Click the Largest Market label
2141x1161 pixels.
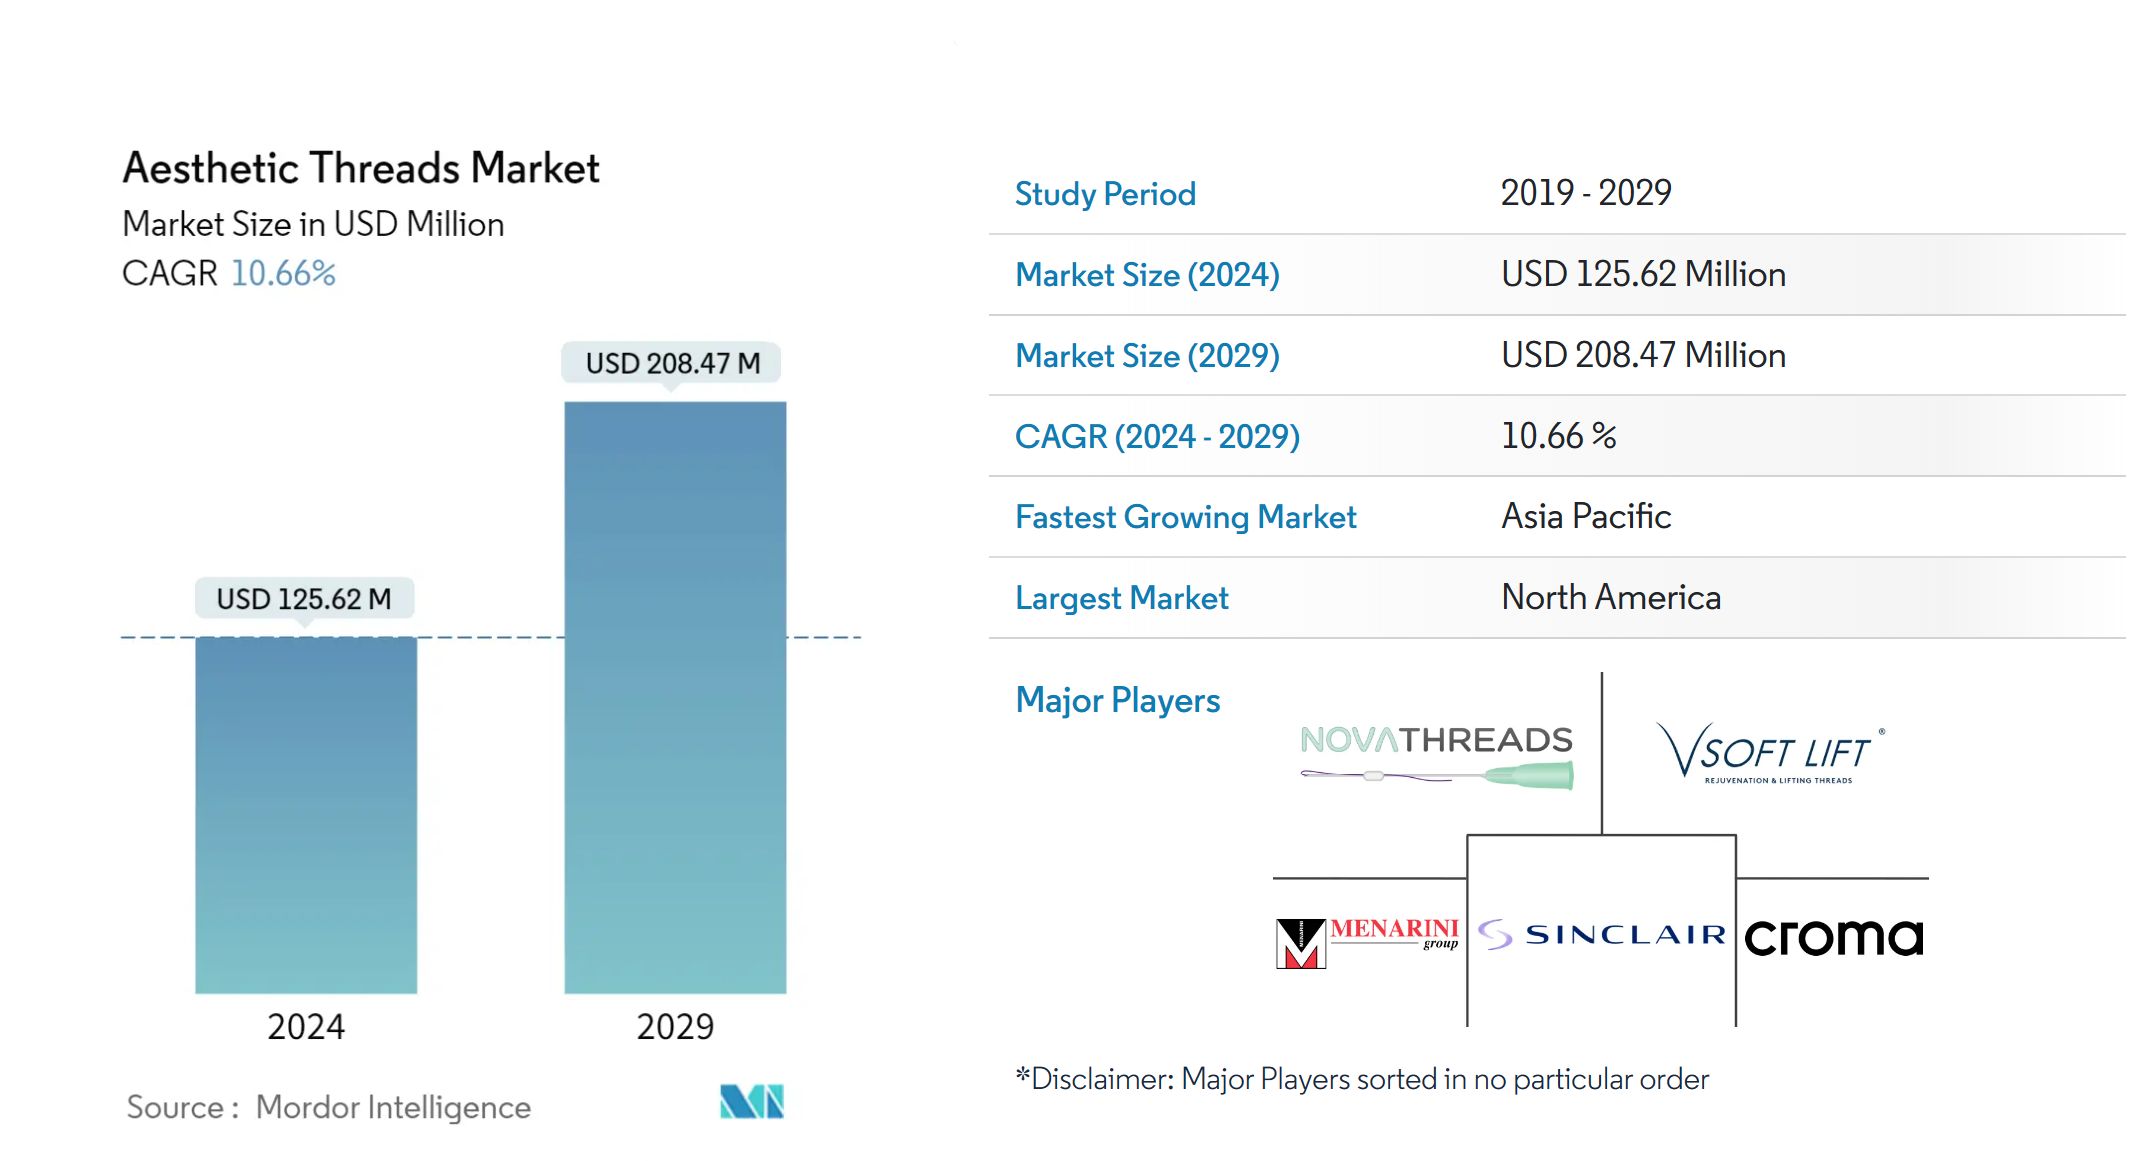coord(1121,598)
